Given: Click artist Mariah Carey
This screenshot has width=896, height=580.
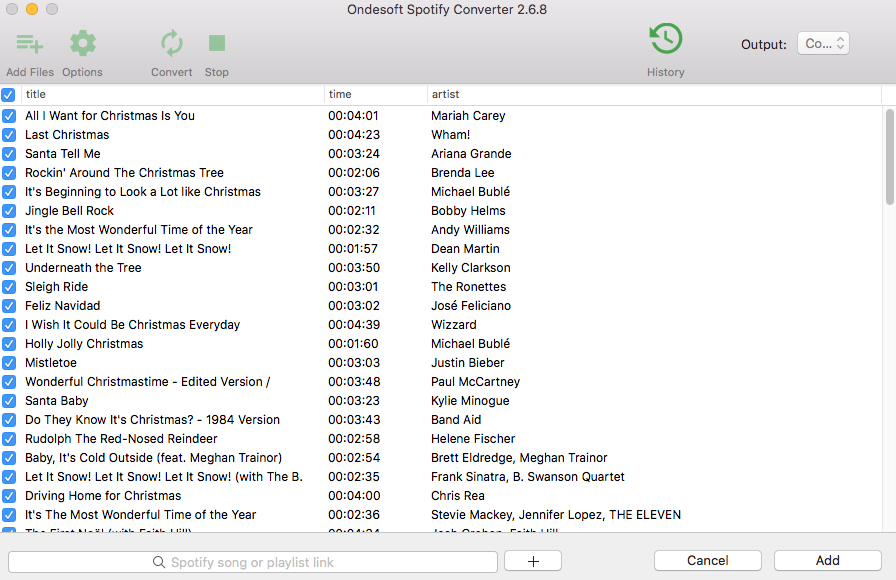Looking at the screenshot, I should pos(468,116).
